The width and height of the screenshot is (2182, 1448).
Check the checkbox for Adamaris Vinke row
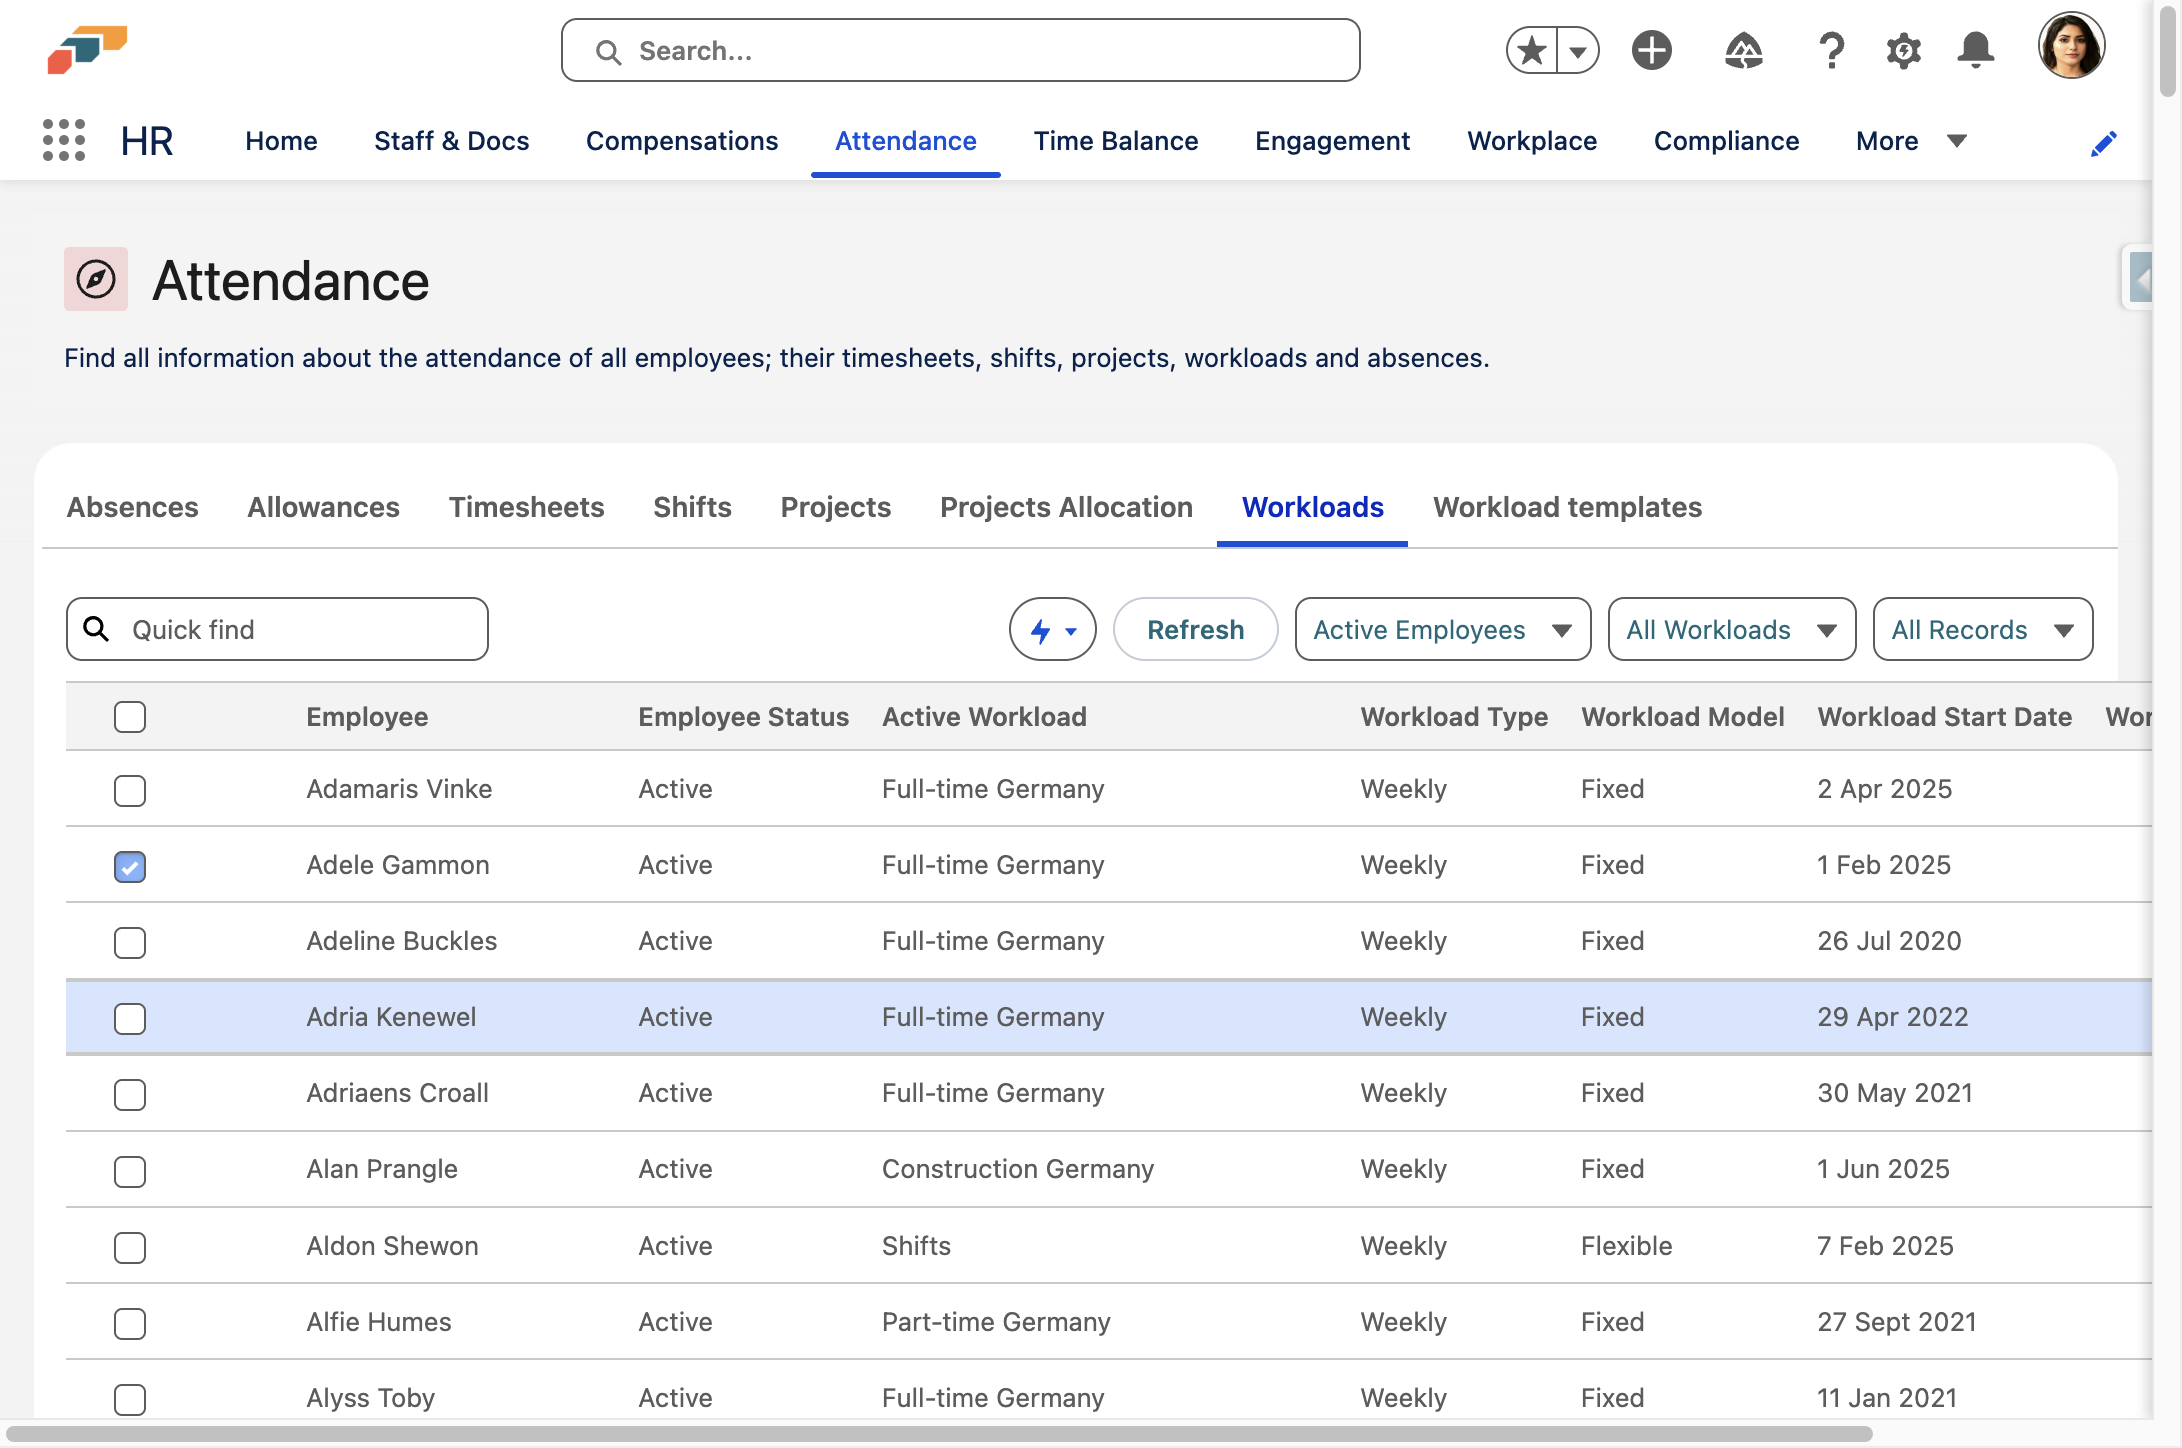point(130,790)
